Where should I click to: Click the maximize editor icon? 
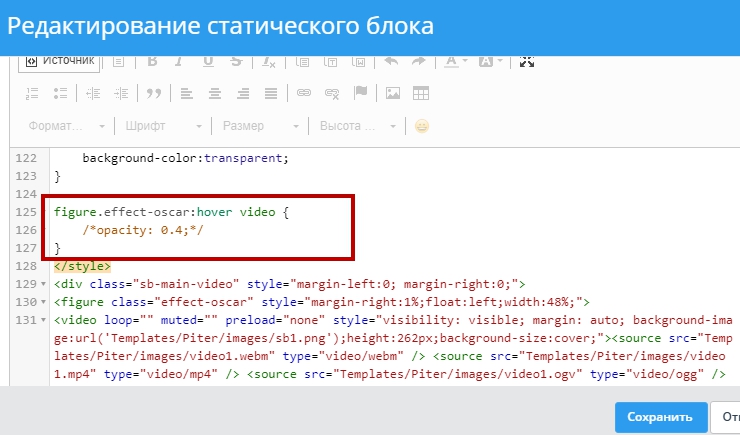527,61
